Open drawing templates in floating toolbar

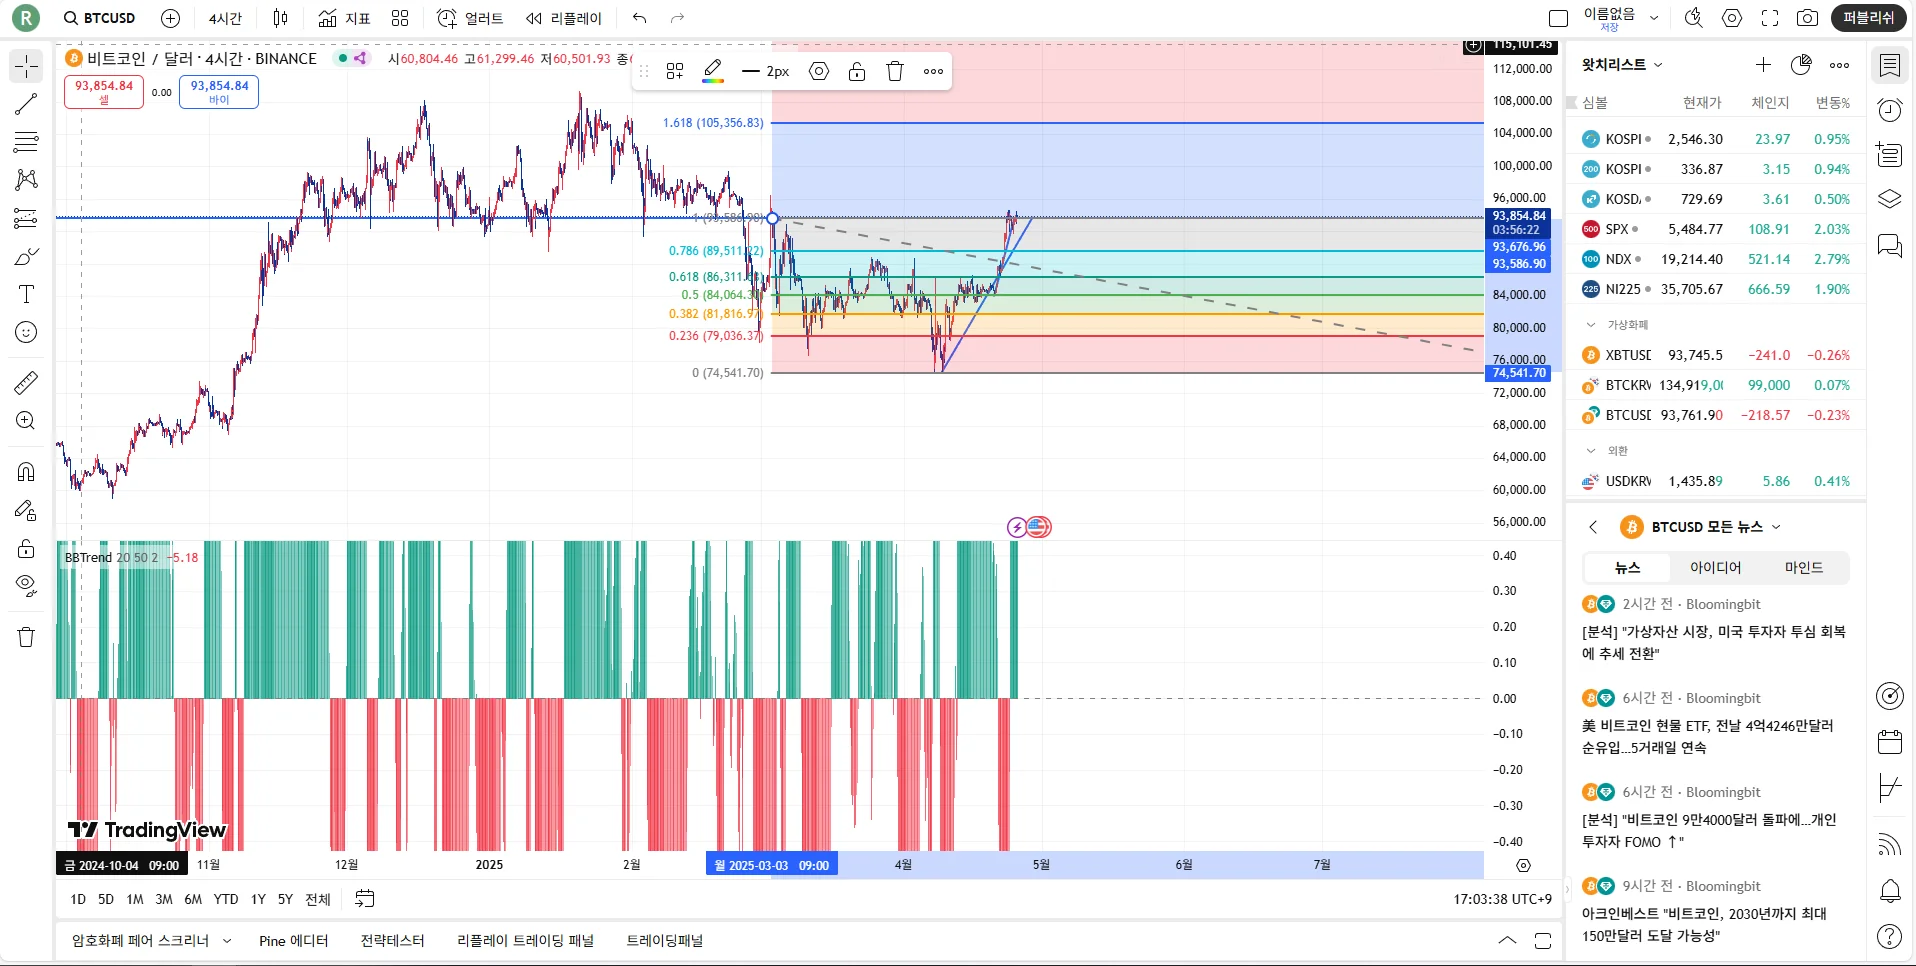pyautogui.click(x=675, y=71)
